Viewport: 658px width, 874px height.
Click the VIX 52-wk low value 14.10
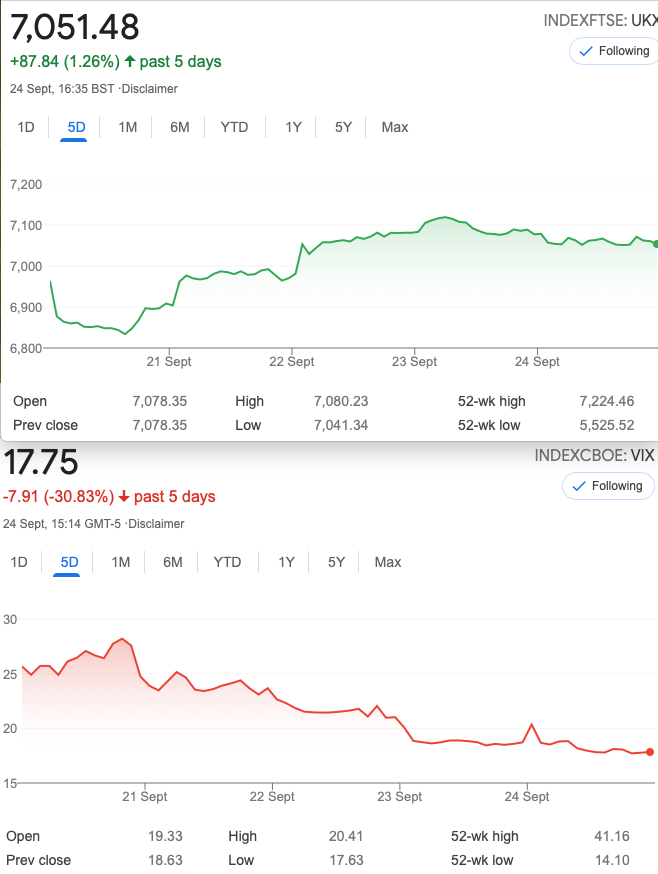(x=612, y=860)
